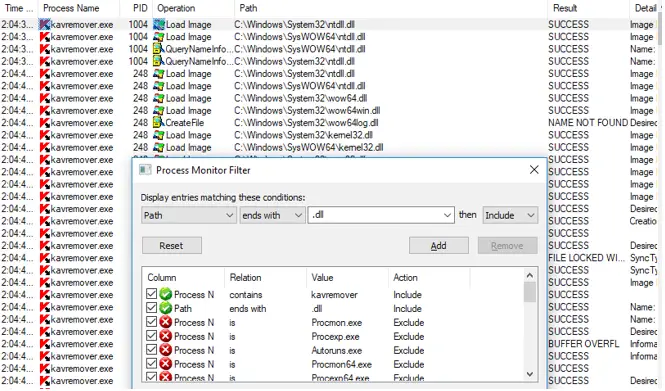
Task: Toggle the Procexp.exe Exclude filter checkbox
Action: pos(151,335)
